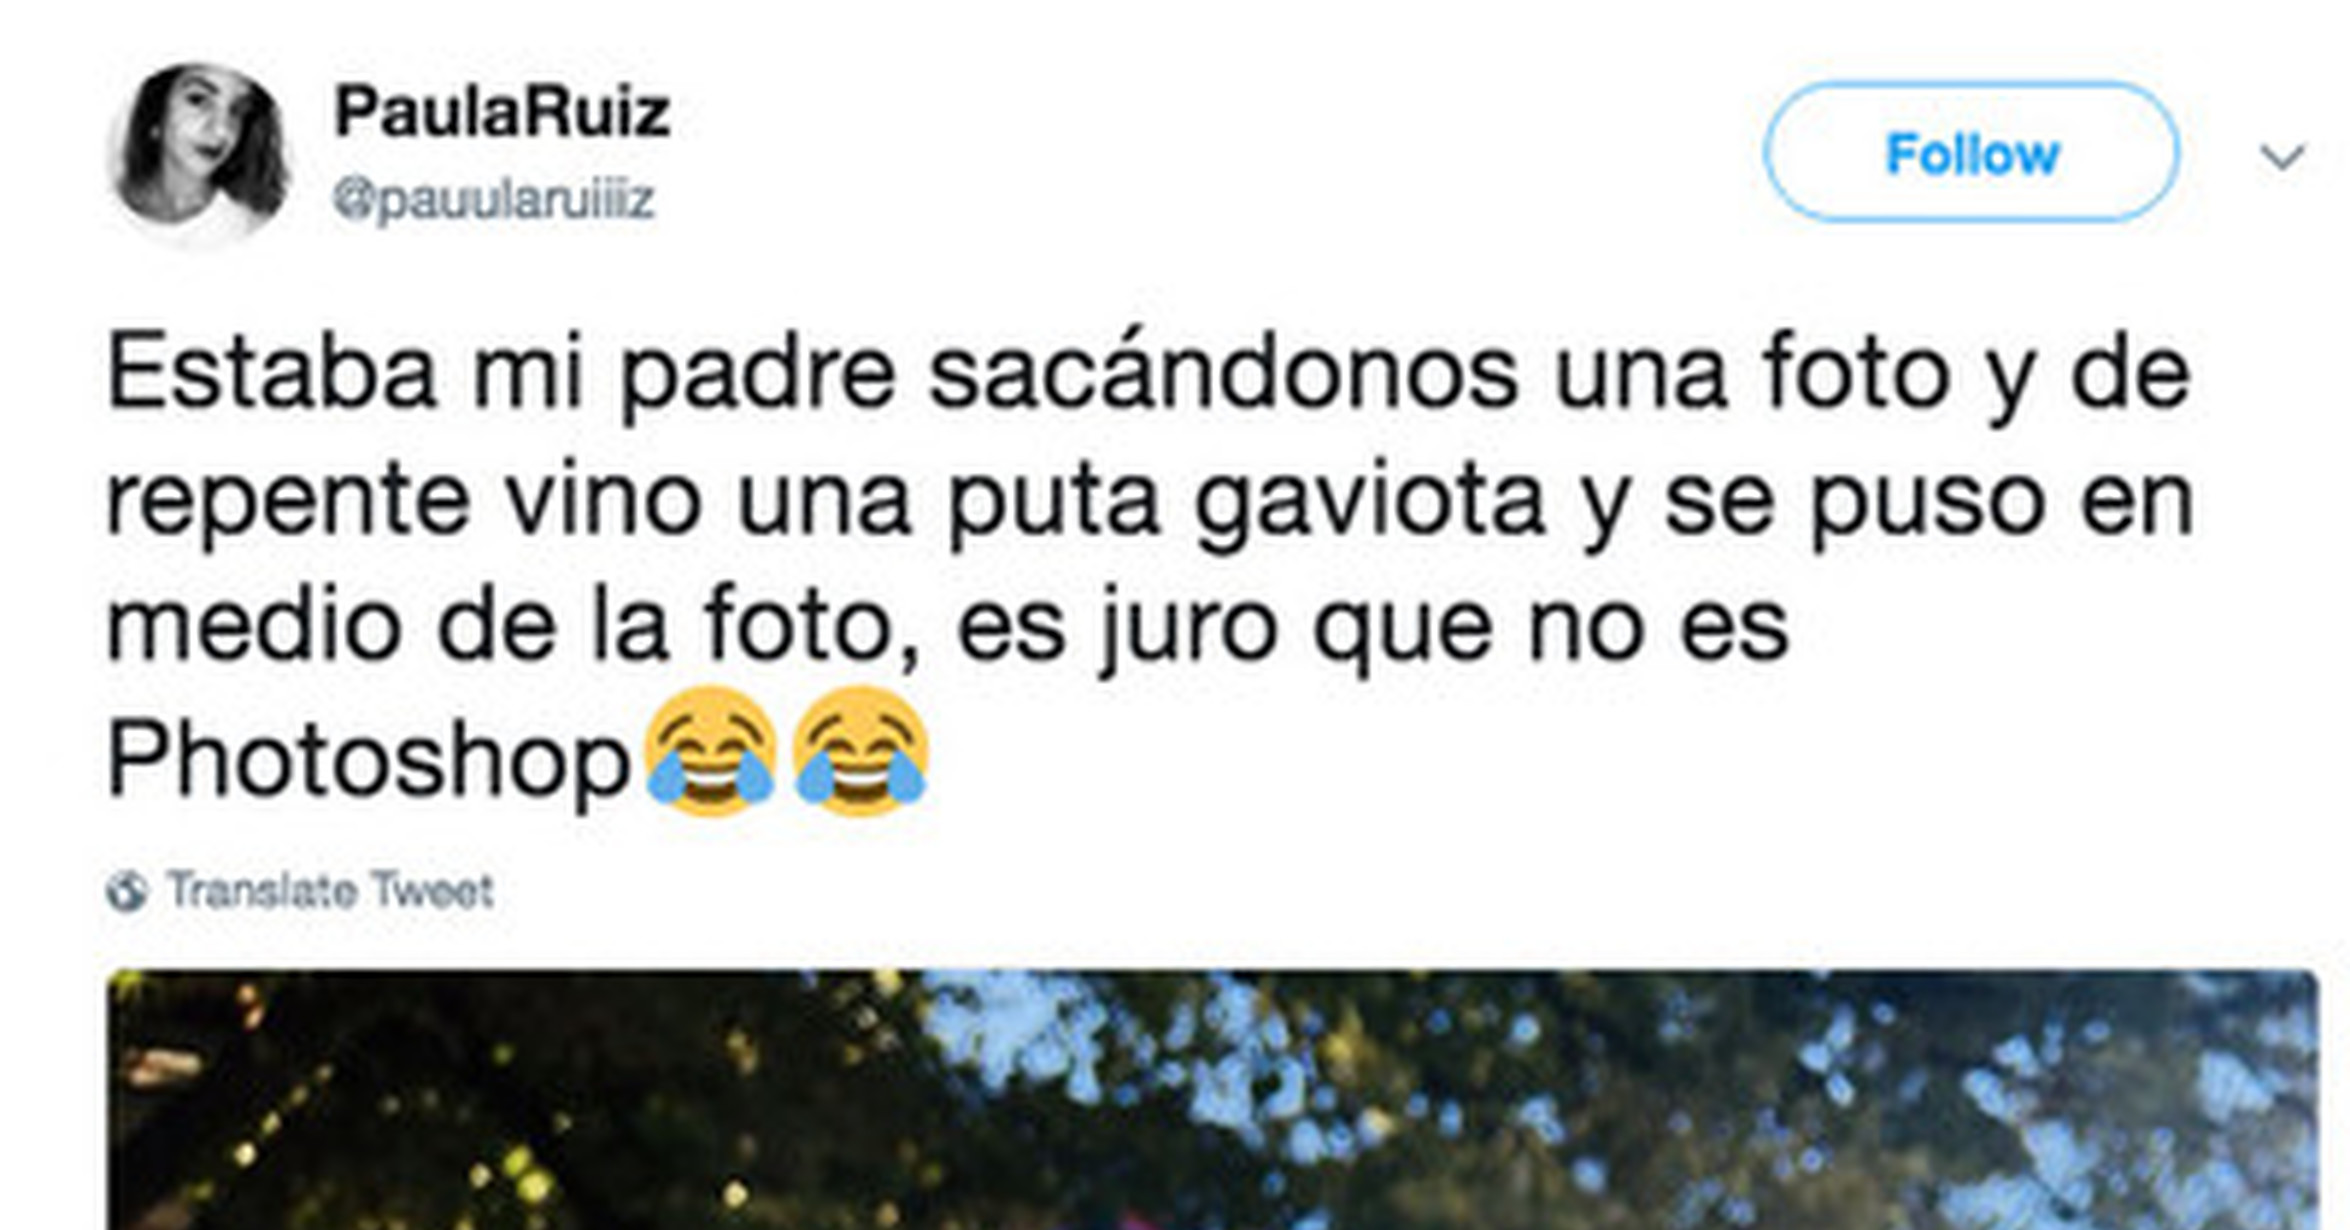2350x1230 pixels.
Task: Follow the PaulaRuiz account
Action: pos(1972,153)
